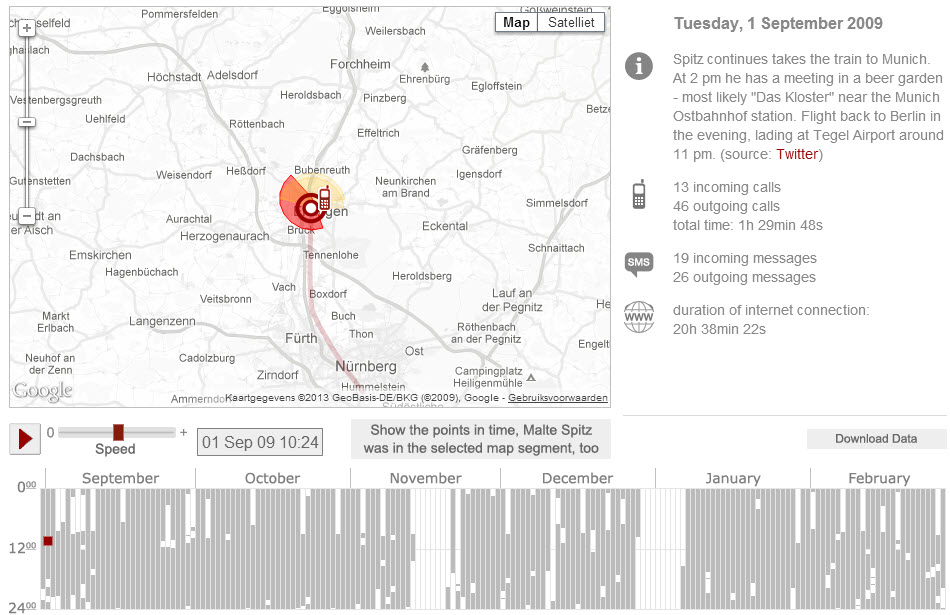Click the campsite triangle icon near Campingplatz Heiligenmühle
The height and width of the screenshot is (615, 950).
[x=531, y=377]
